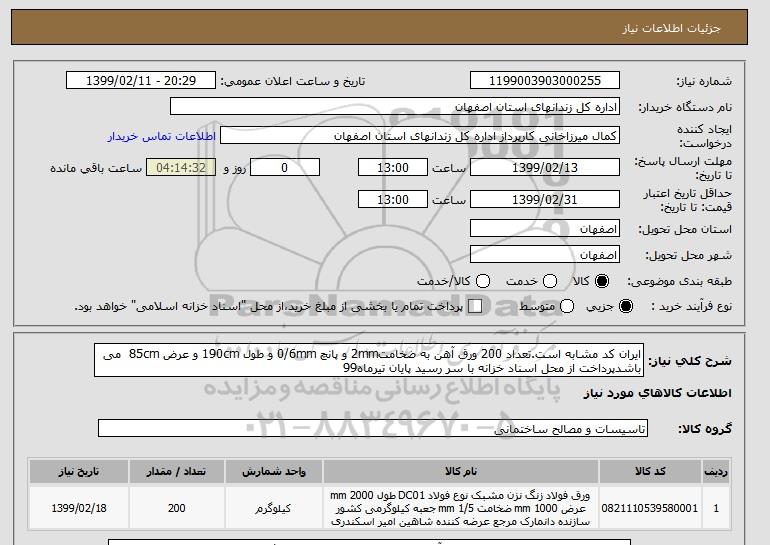Click the response deadline time 13:00 field
The height and width of the screenshot is (545, 770).
(393, 167)
